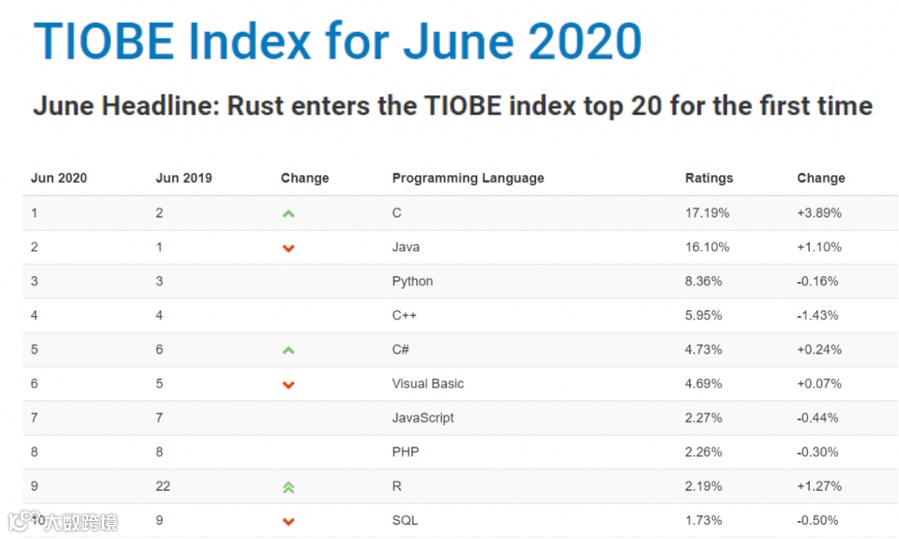Select the language name Visual Basic
This screenshot has height=539, width=899.
coord(428,384)
